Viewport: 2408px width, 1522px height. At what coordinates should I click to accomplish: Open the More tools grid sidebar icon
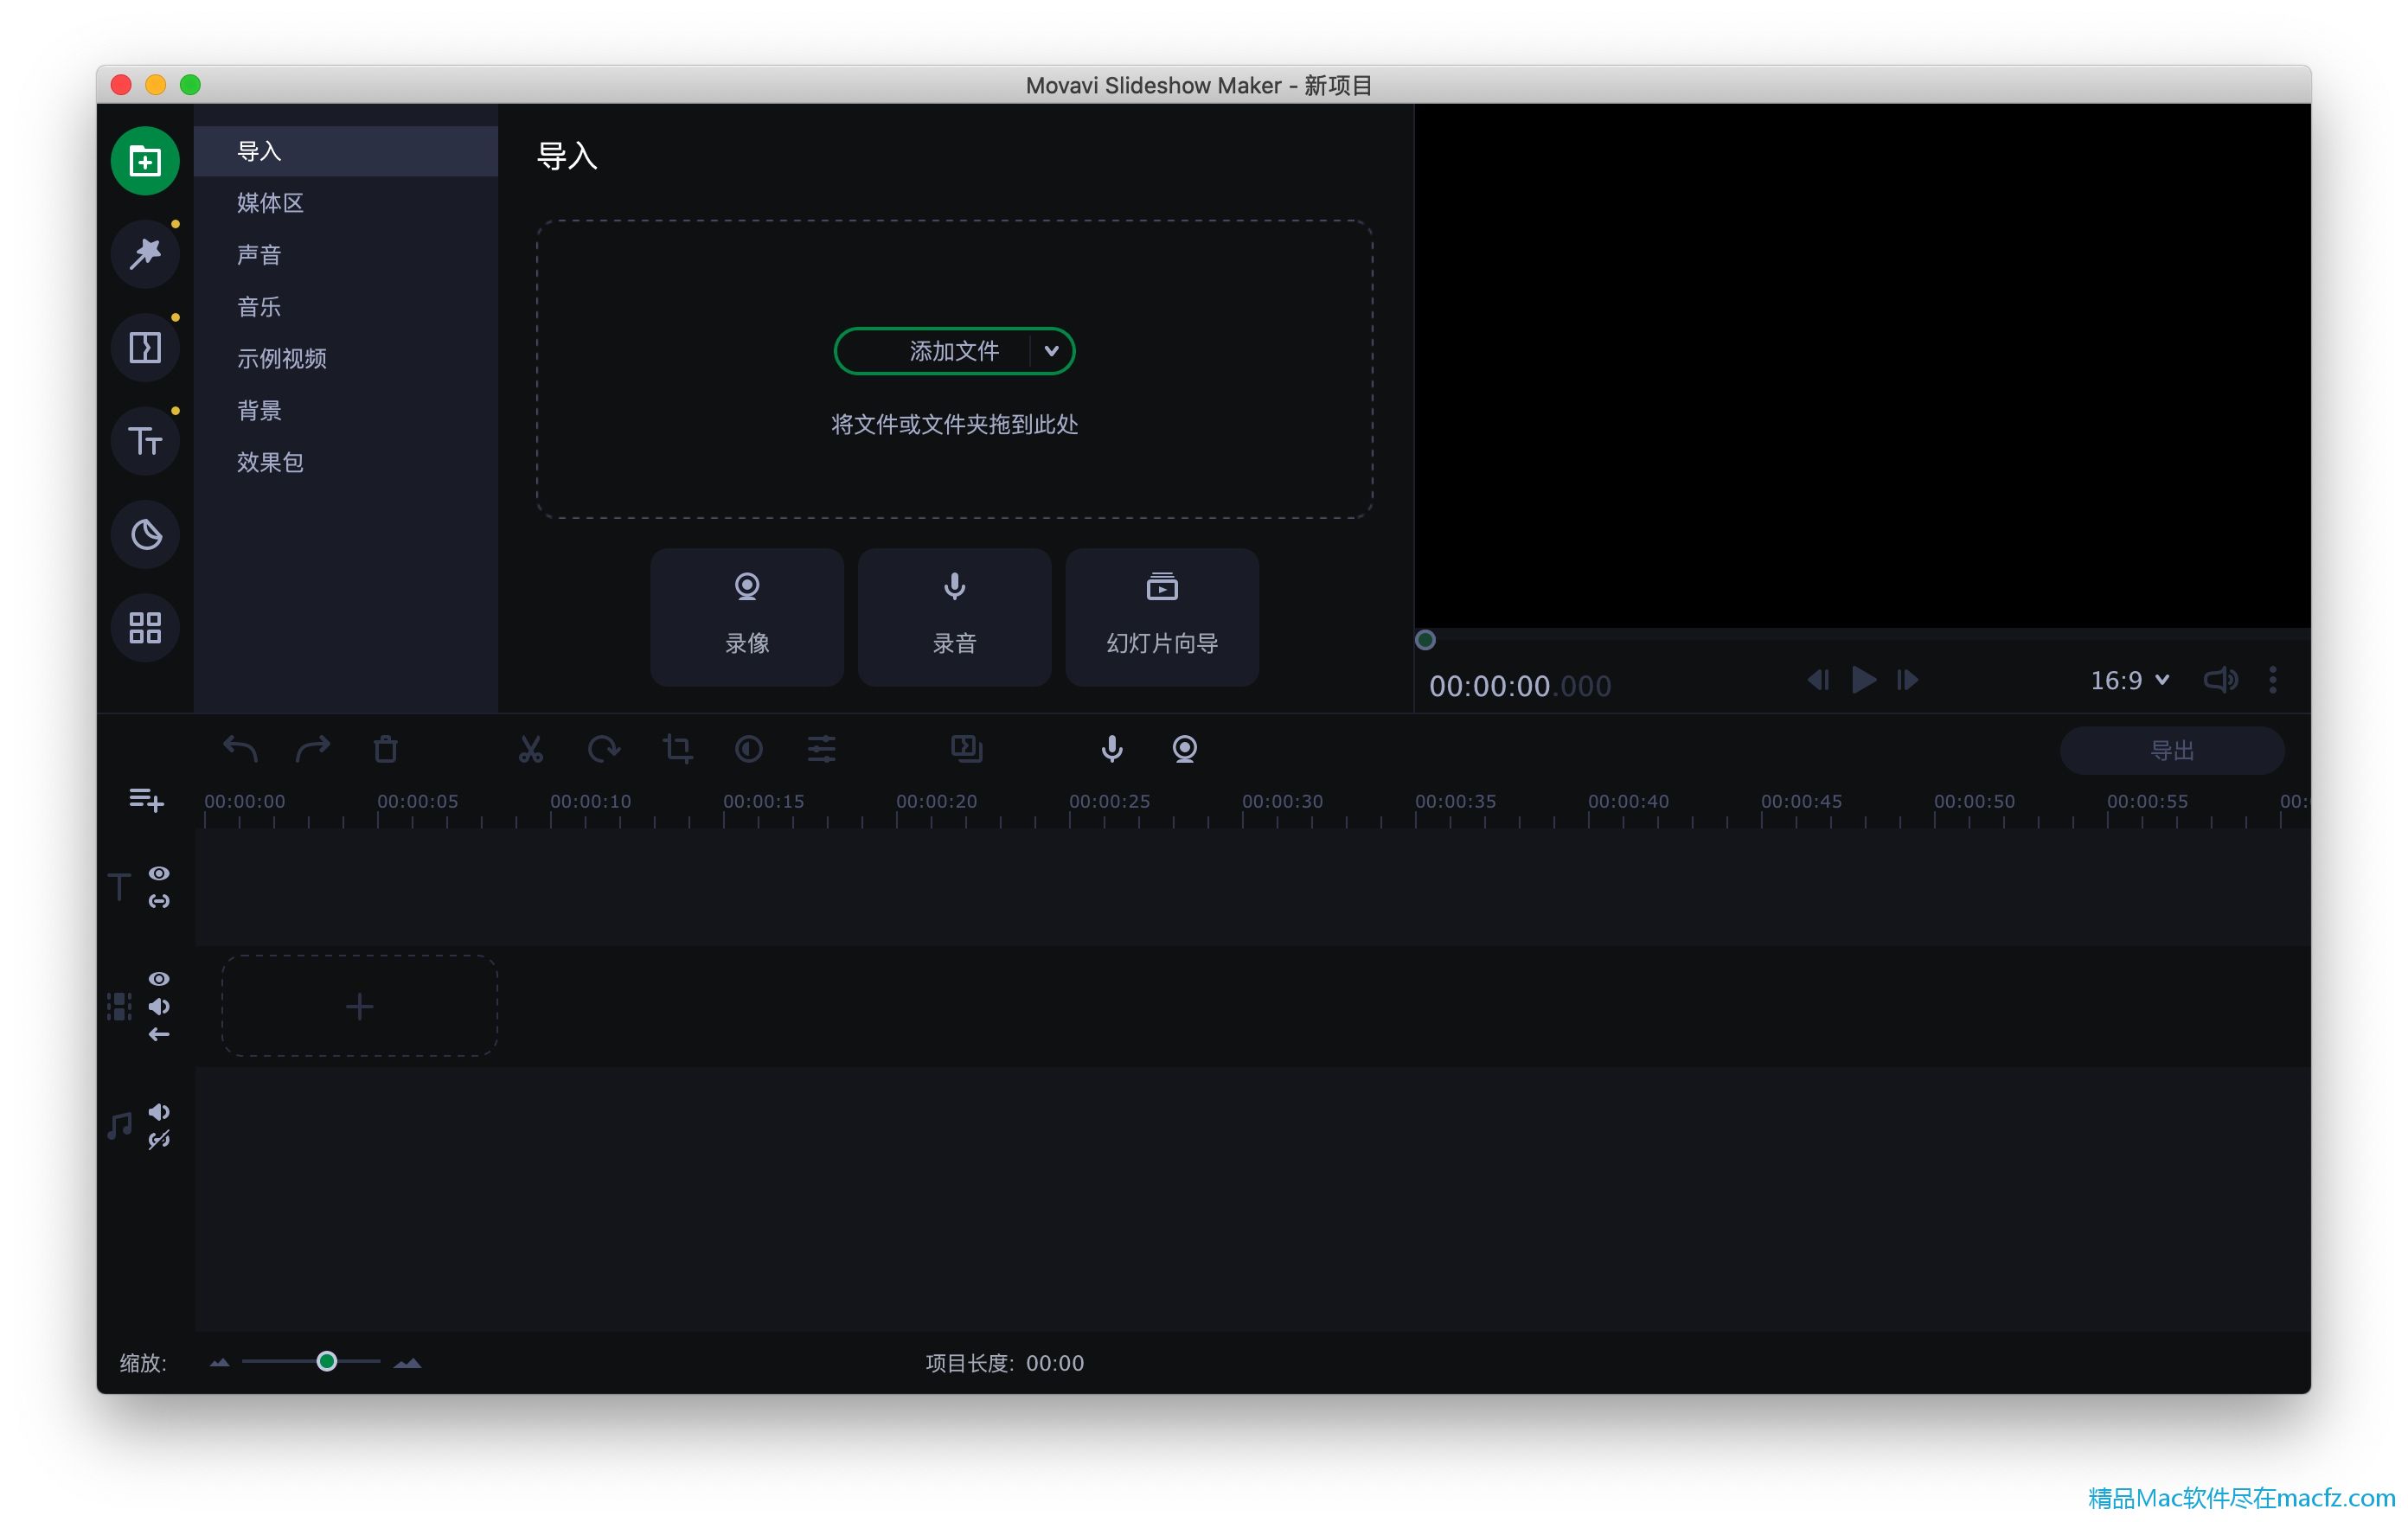coord(145,627)
